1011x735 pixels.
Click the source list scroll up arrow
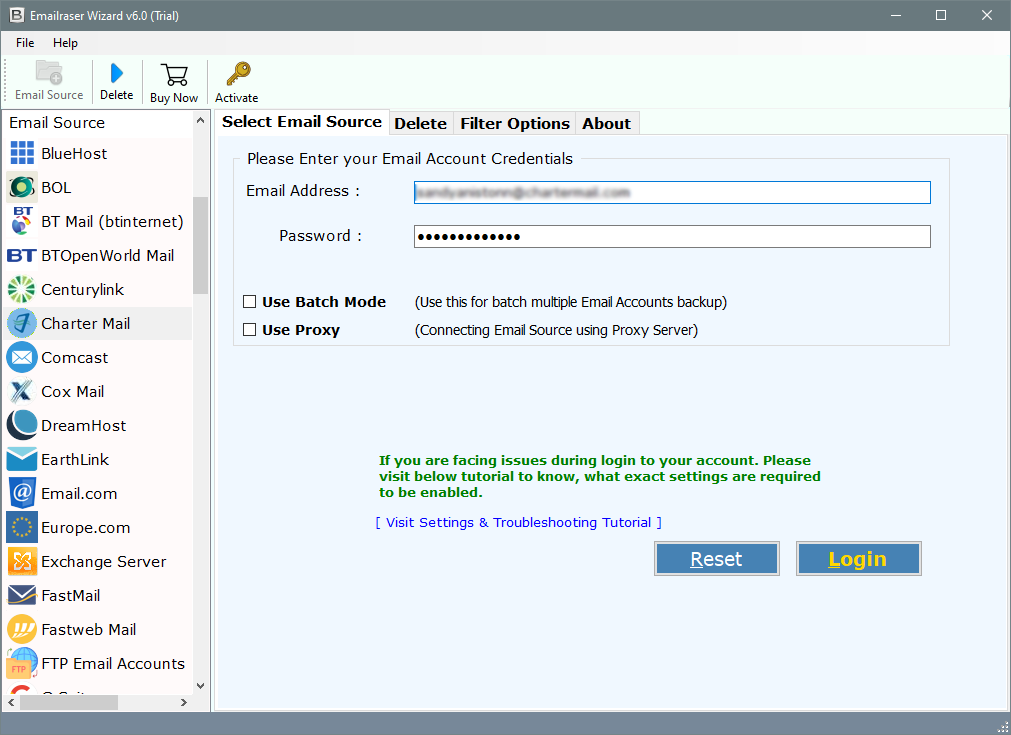click(201, 121)
